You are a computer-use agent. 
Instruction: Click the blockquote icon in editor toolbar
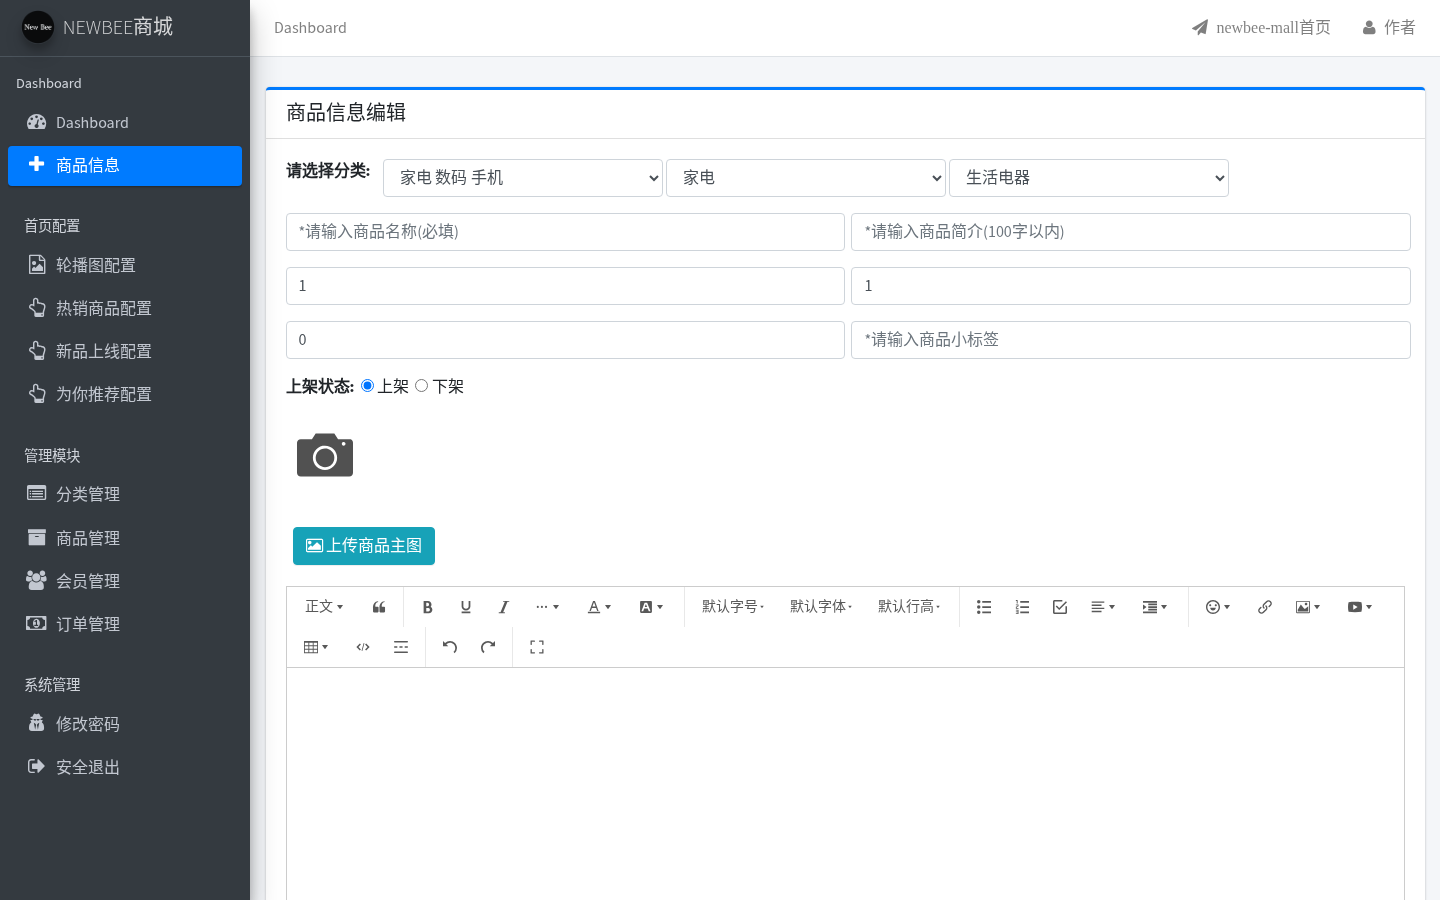(379, 607)
